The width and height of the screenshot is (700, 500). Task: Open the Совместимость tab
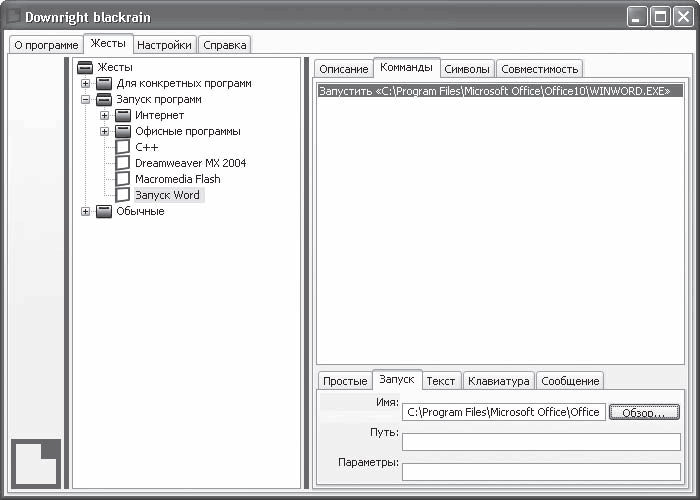pyautogui.click(x=539, y=69)
